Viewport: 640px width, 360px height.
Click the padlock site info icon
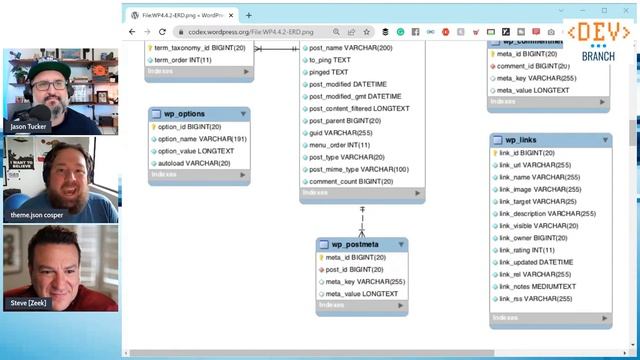tap(181, 32)
